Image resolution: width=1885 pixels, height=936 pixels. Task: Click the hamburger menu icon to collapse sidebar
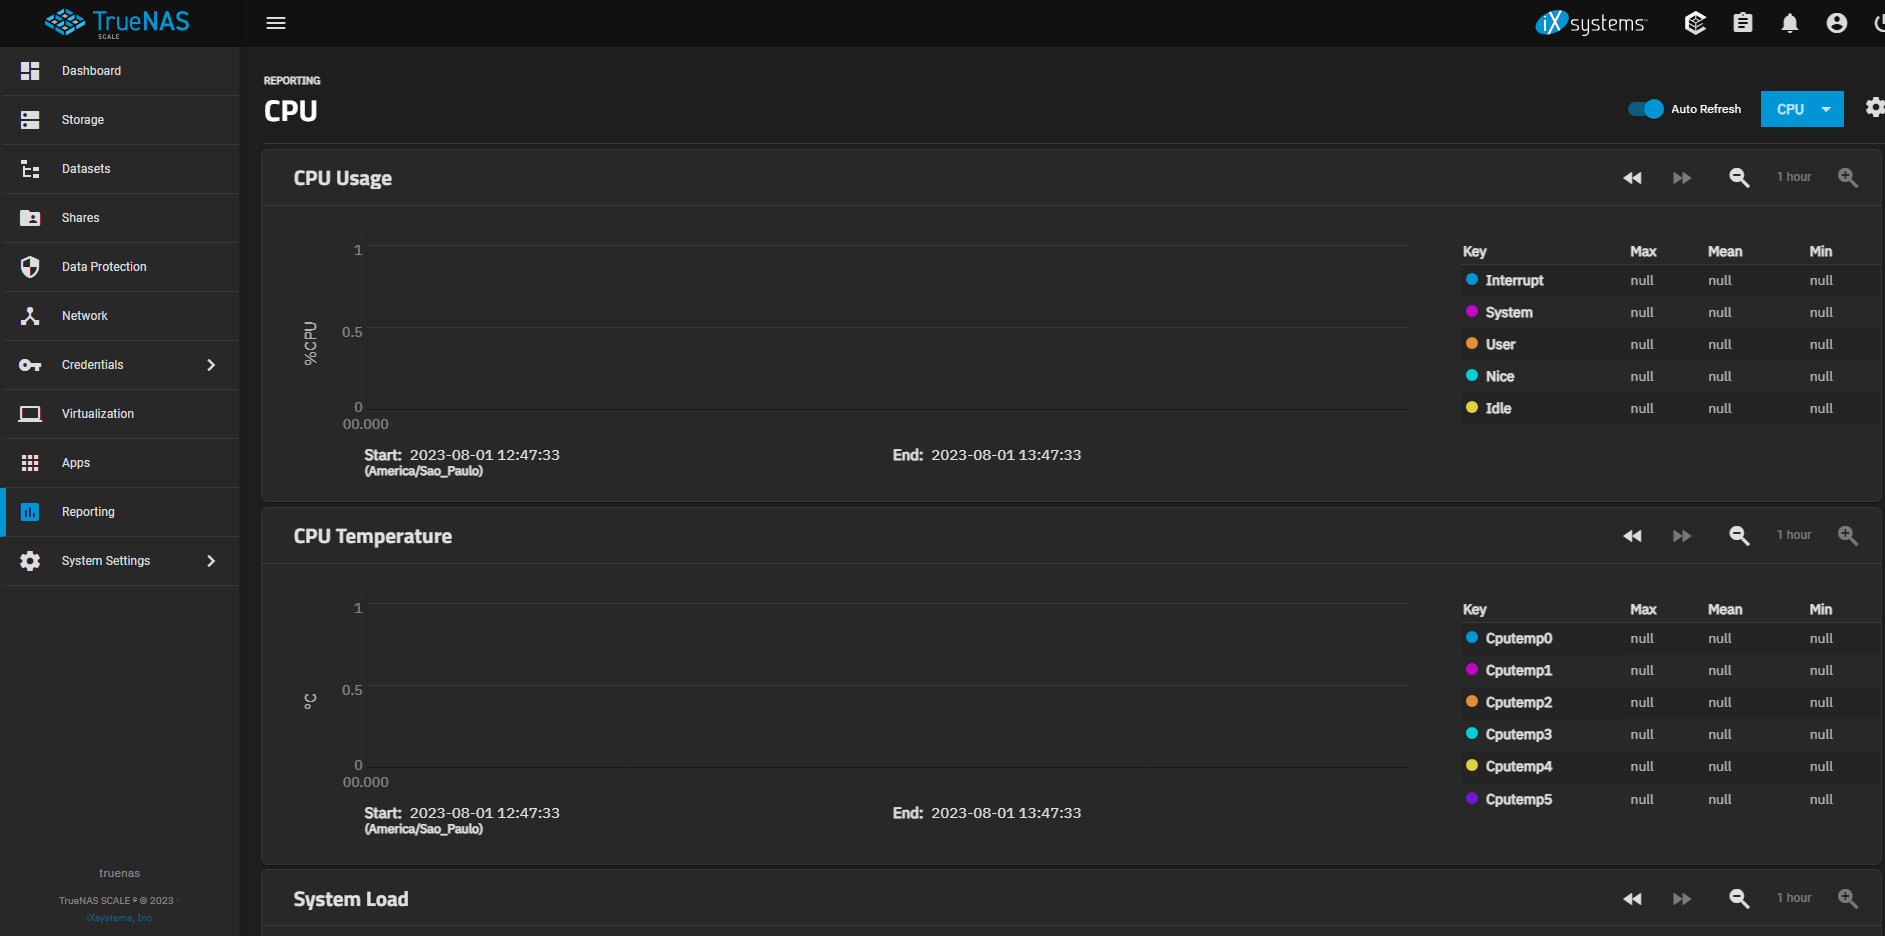tap(276, 23)
